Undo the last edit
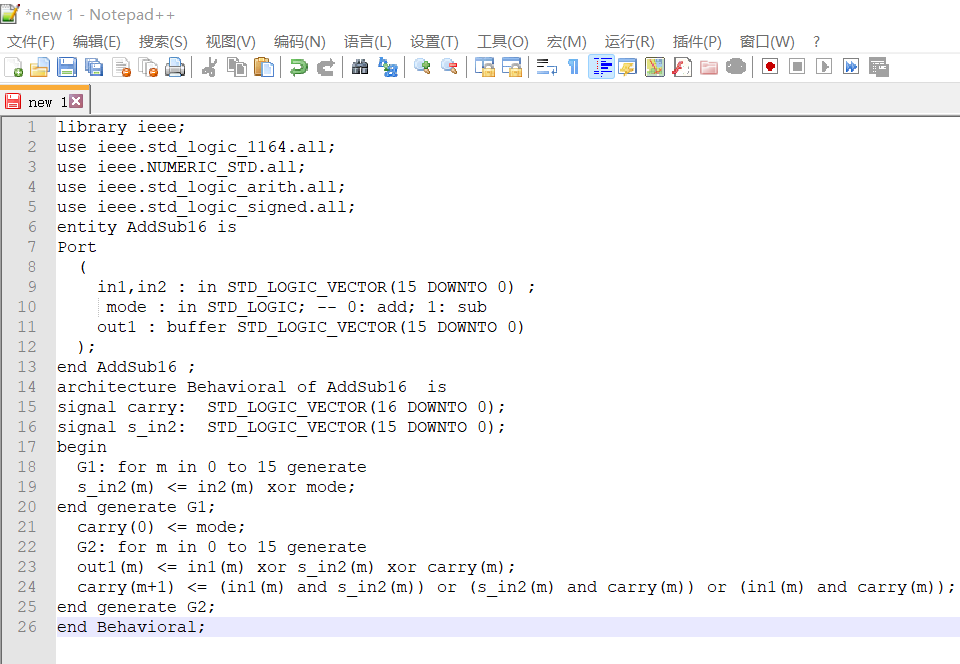 click(x=298, y=67)
